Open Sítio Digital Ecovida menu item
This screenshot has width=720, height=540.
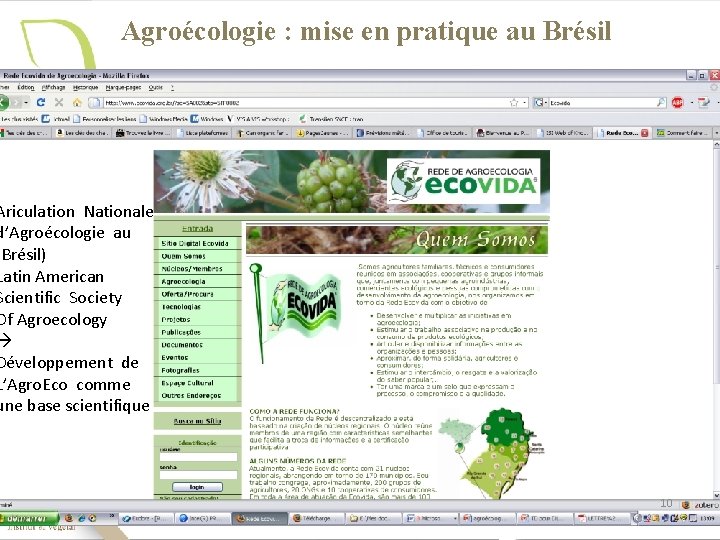coord(195,243)
